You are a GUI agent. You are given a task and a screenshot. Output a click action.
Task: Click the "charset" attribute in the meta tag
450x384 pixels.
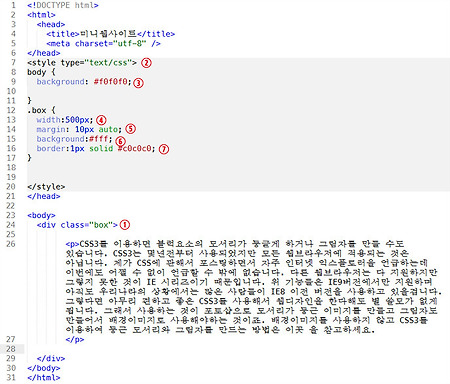[91, 44]
